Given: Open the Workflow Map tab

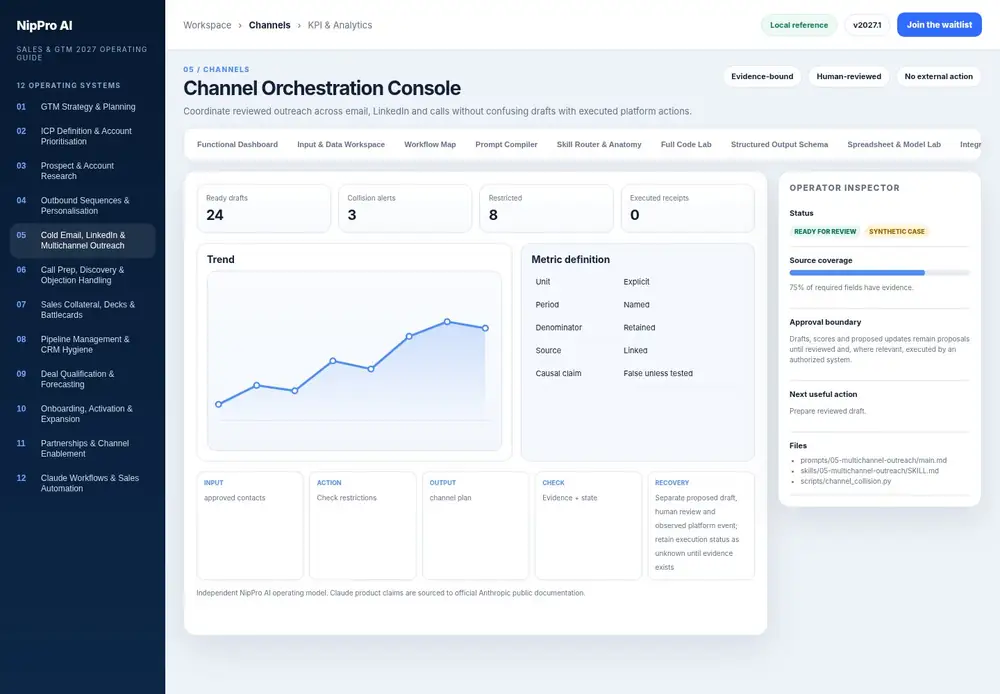Looking at the screenshot, I should 430,144.
